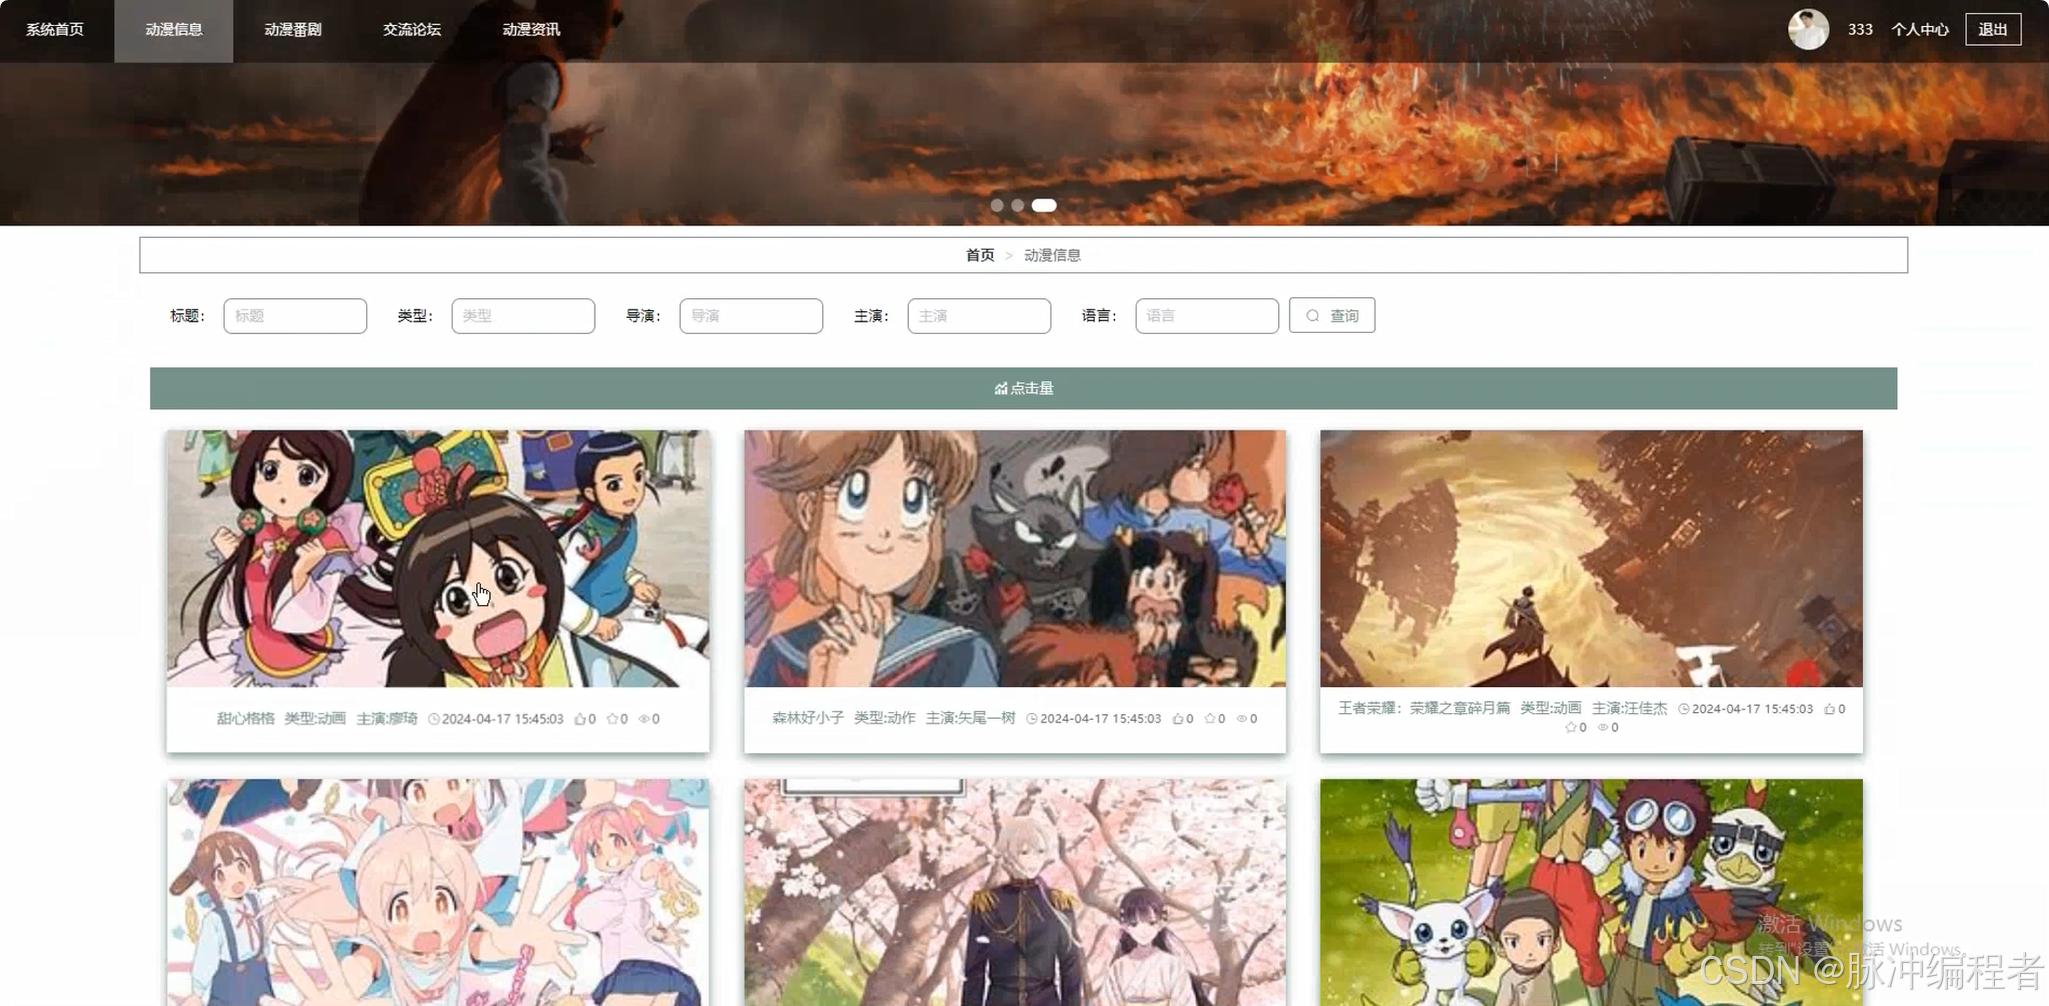Click clock icon on 甜心格格 card
Screen dimensions: 2049x1006
click(x=434, y=719)
